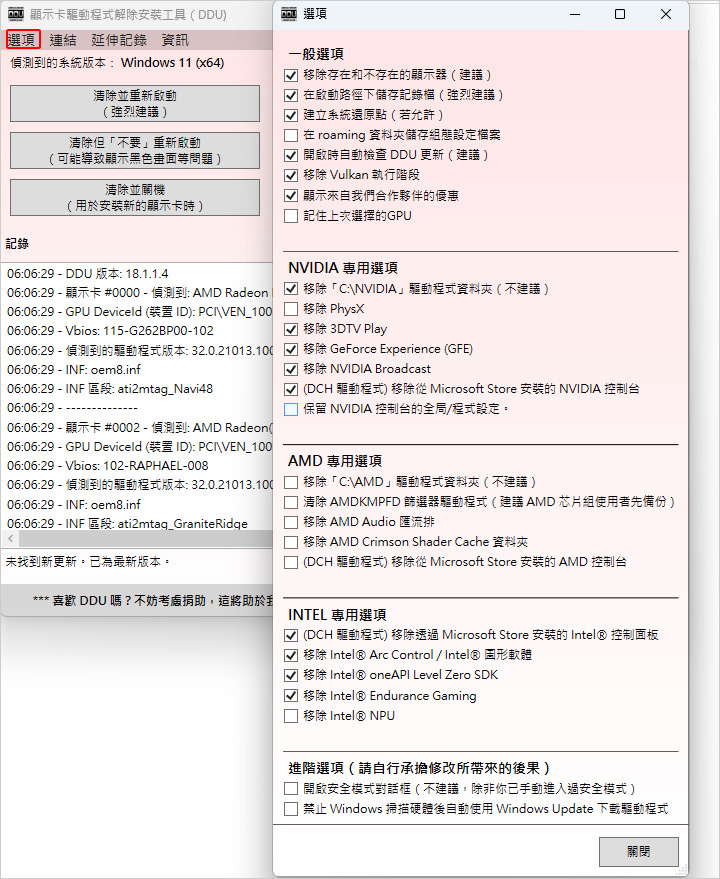Screen dimensions: 720x879
Task: Uncheck 移除存在和不存在的顯示器 option
Action: [290, 75]
